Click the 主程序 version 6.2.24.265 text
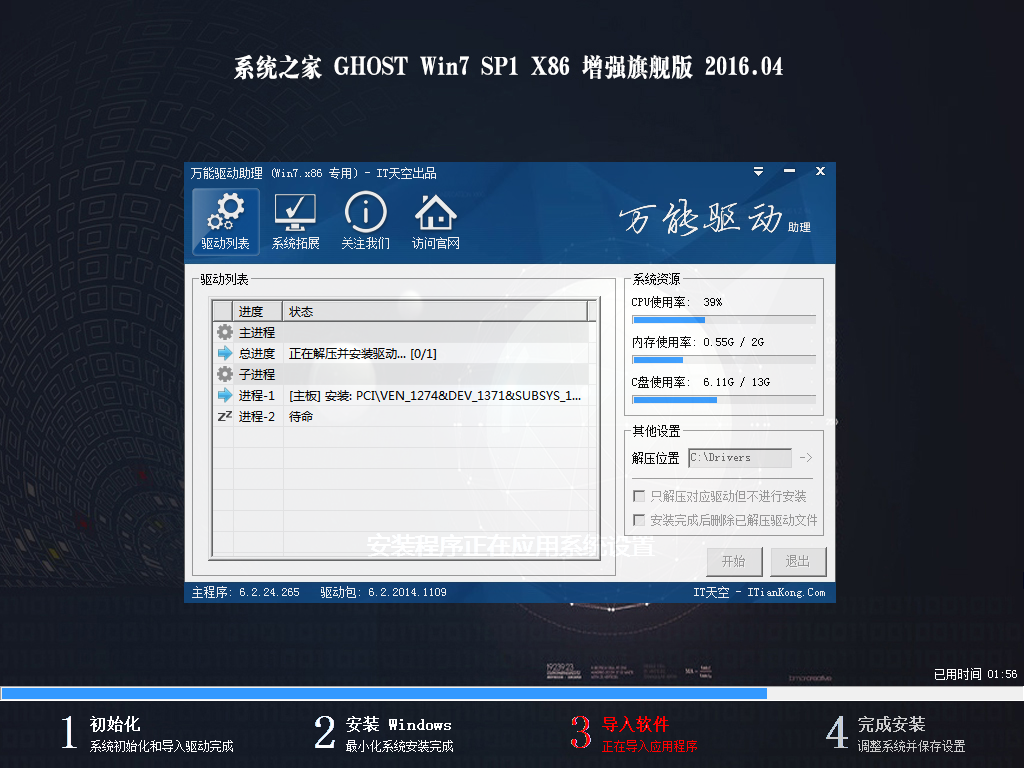This screenshot has width=1024, height=768. pyautogui.click(x=246, y=592)
